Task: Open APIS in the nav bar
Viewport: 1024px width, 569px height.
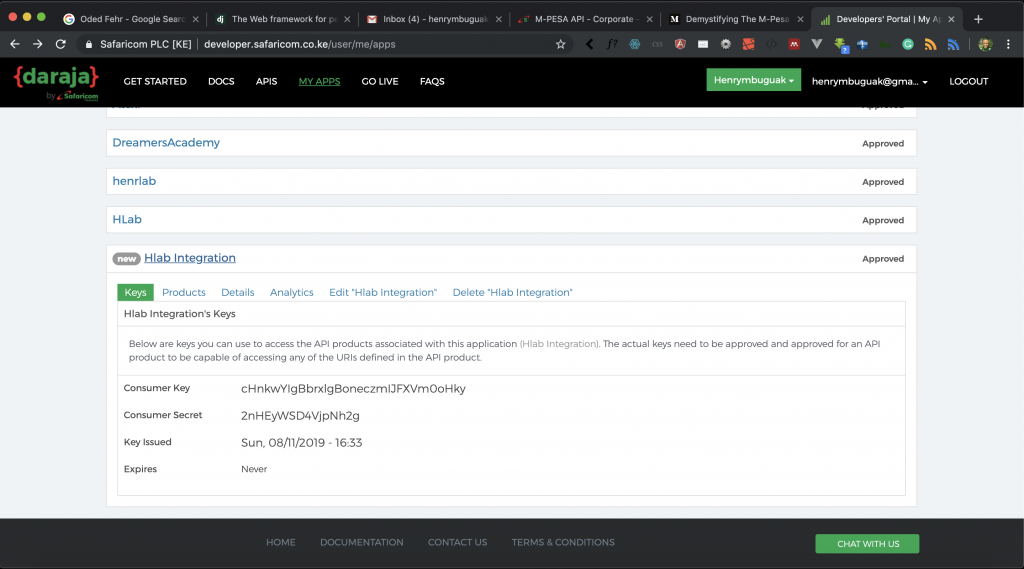Action: point(266,82)
